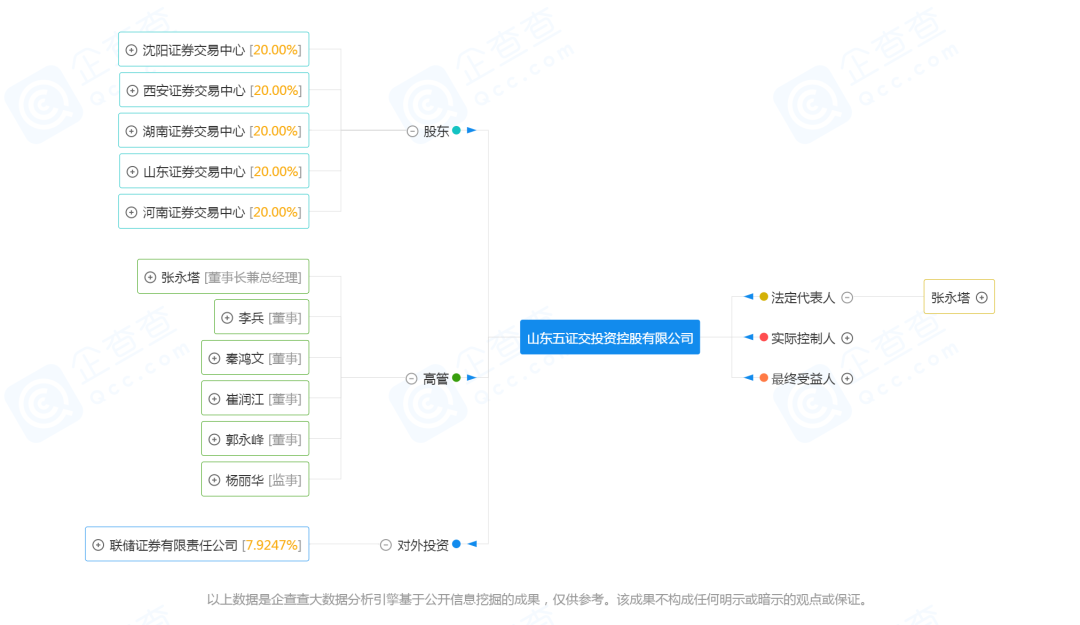Expand the 实际控制人 plus icon
The height and width of the screenshot is (625, 1080).
(x=847, y=338)
